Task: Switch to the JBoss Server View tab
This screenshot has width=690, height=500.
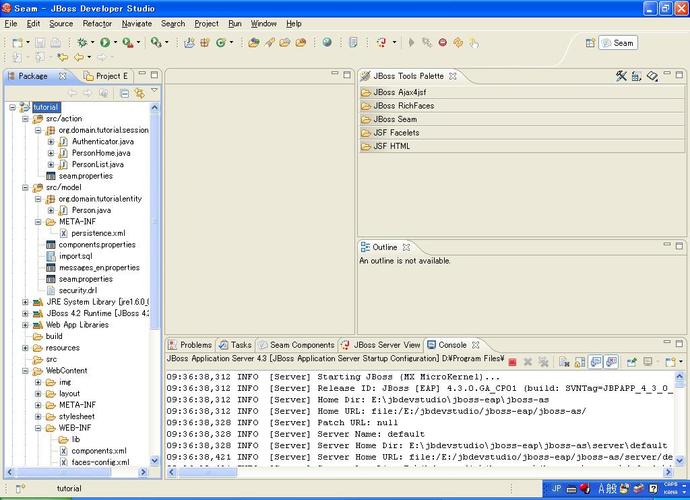Action: coord(382,345)
